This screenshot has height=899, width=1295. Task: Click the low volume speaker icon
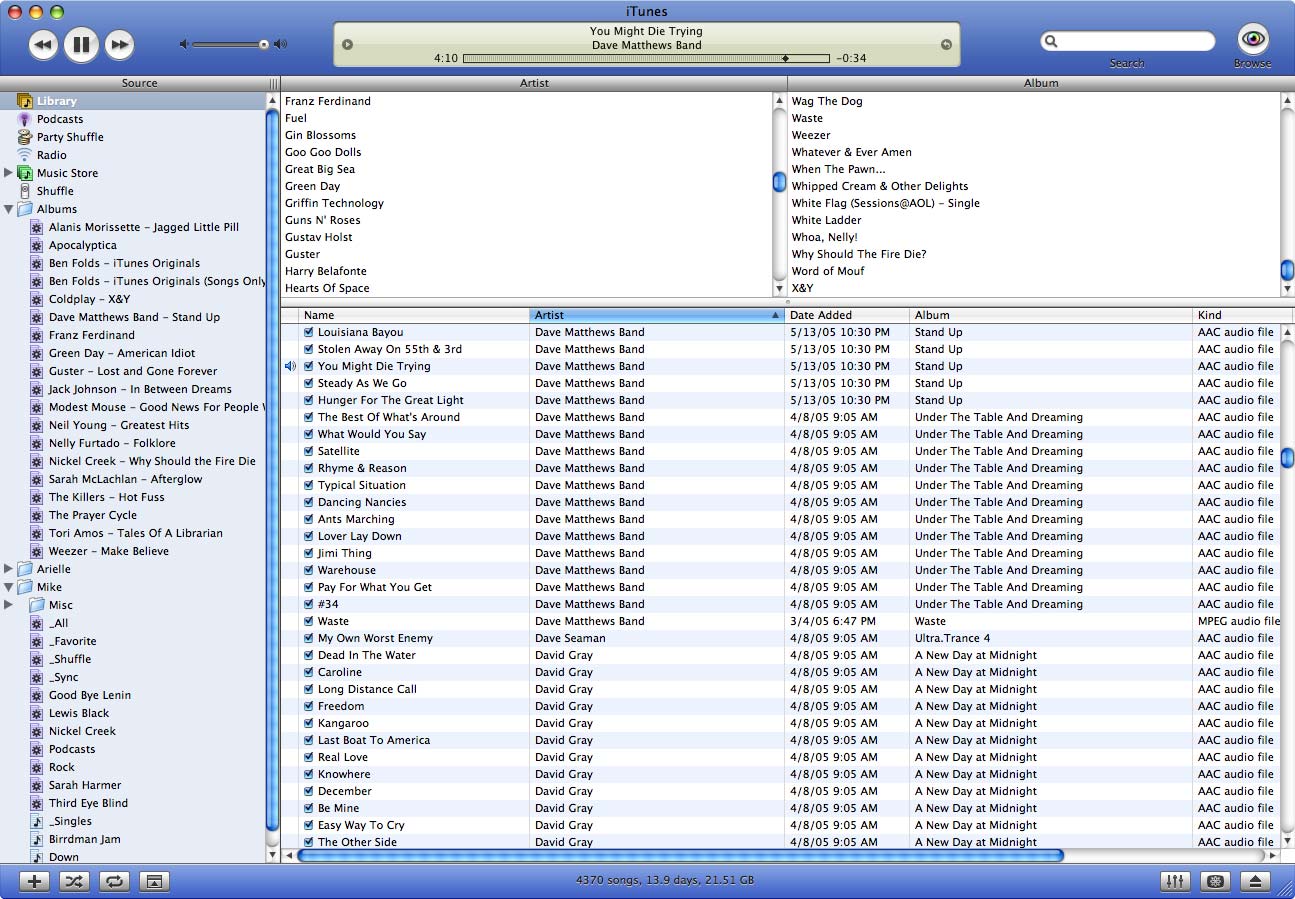point(184,44)
